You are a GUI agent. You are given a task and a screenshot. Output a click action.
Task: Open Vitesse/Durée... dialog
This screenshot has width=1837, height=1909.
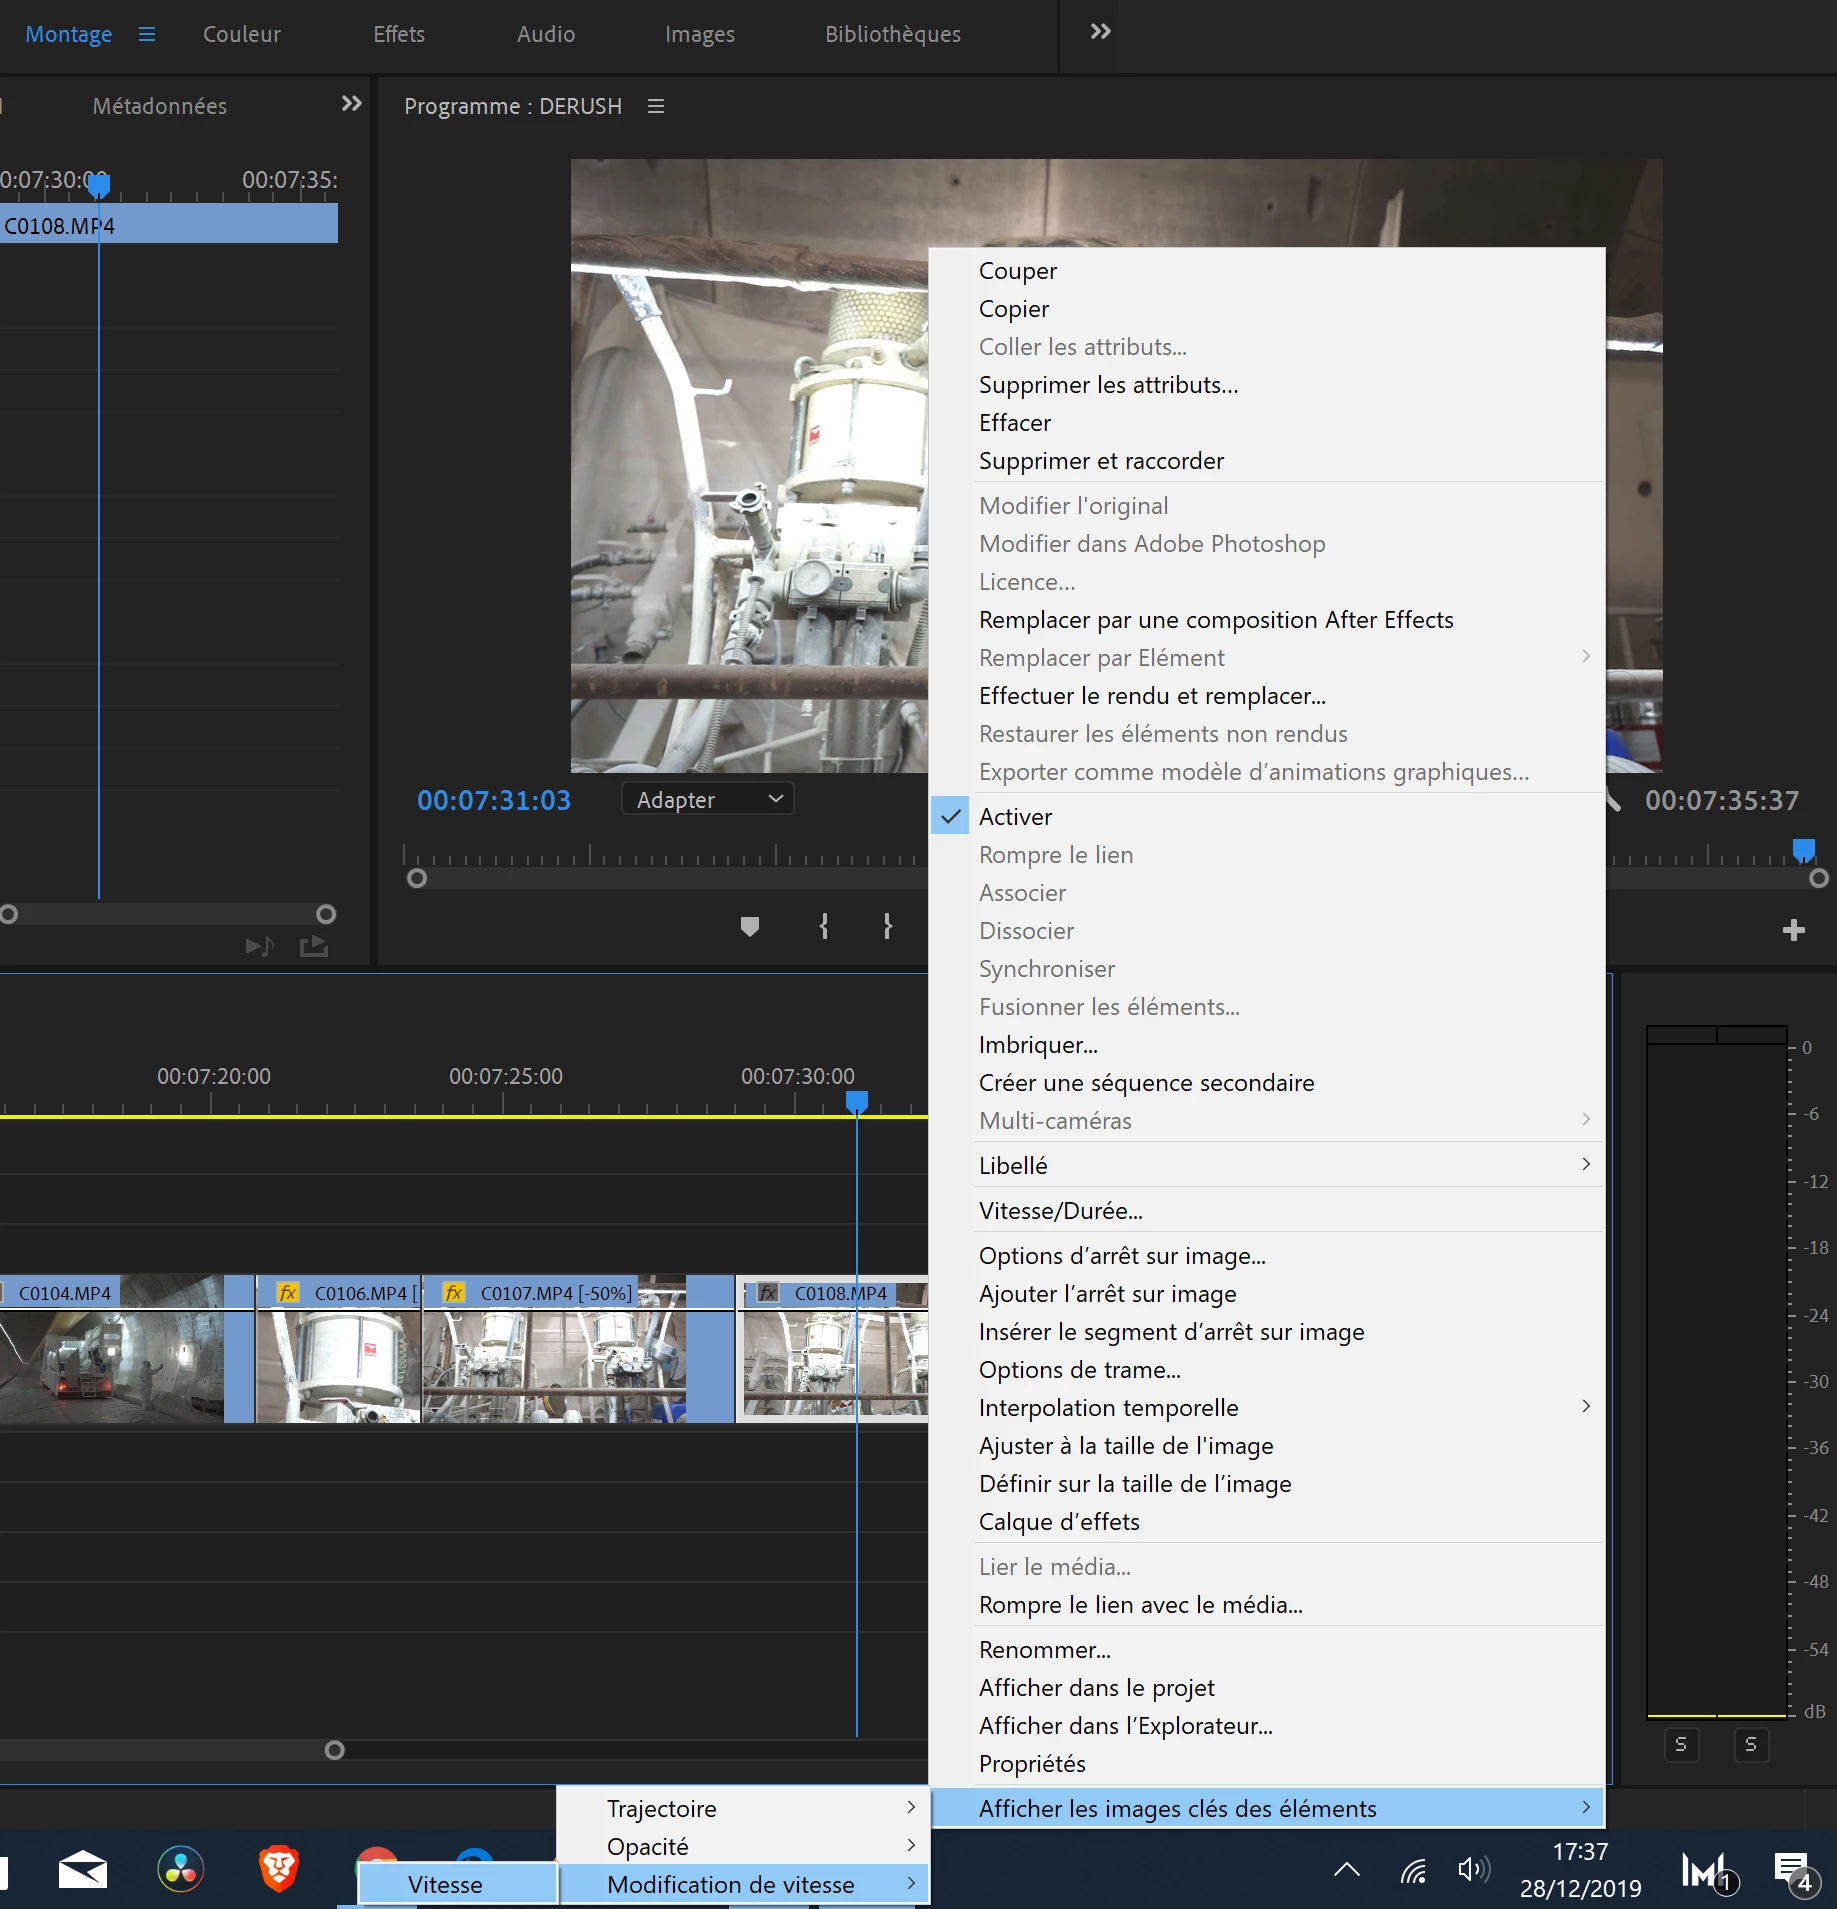pyautogui.click(x=1267, y=1211)
